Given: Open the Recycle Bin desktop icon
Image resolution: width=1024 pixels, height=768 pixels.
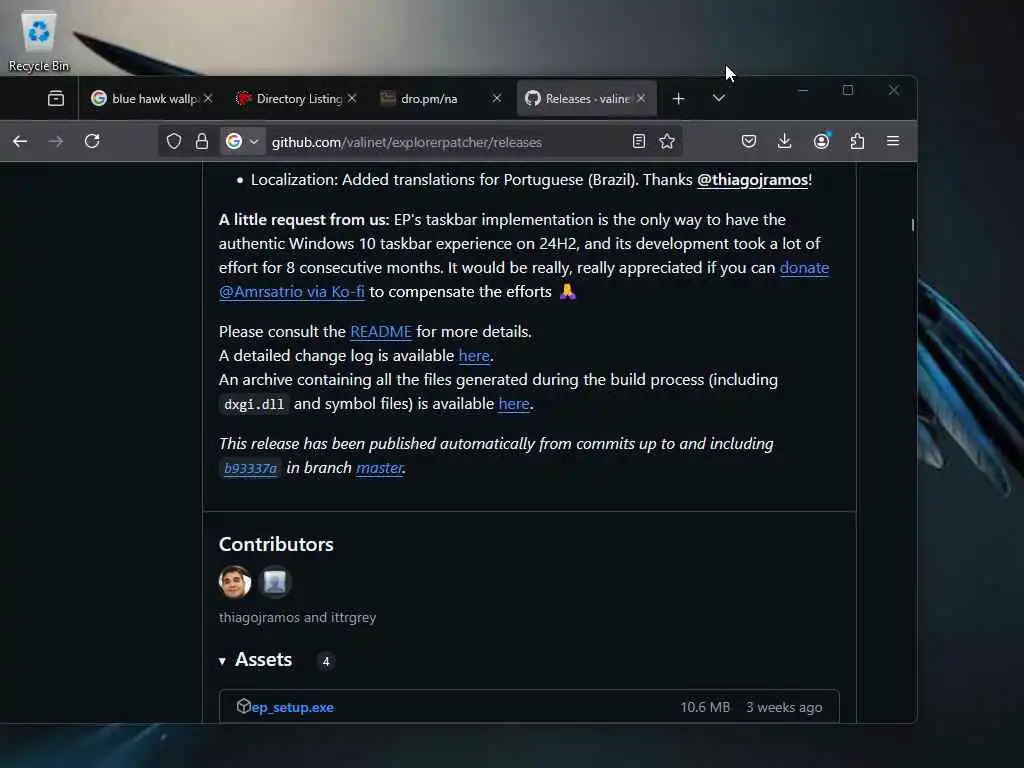Looking at the screenshot, I should pyautogui.click(x=39, y=41).
